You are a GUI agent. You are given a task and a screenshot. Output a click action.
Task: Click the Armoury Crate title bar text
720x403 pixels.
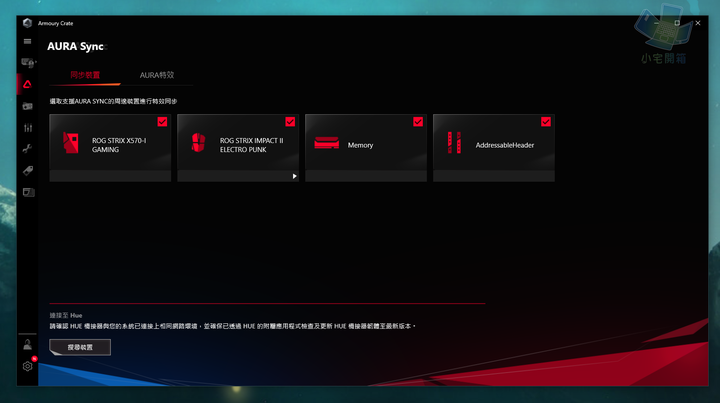[56, 23]
